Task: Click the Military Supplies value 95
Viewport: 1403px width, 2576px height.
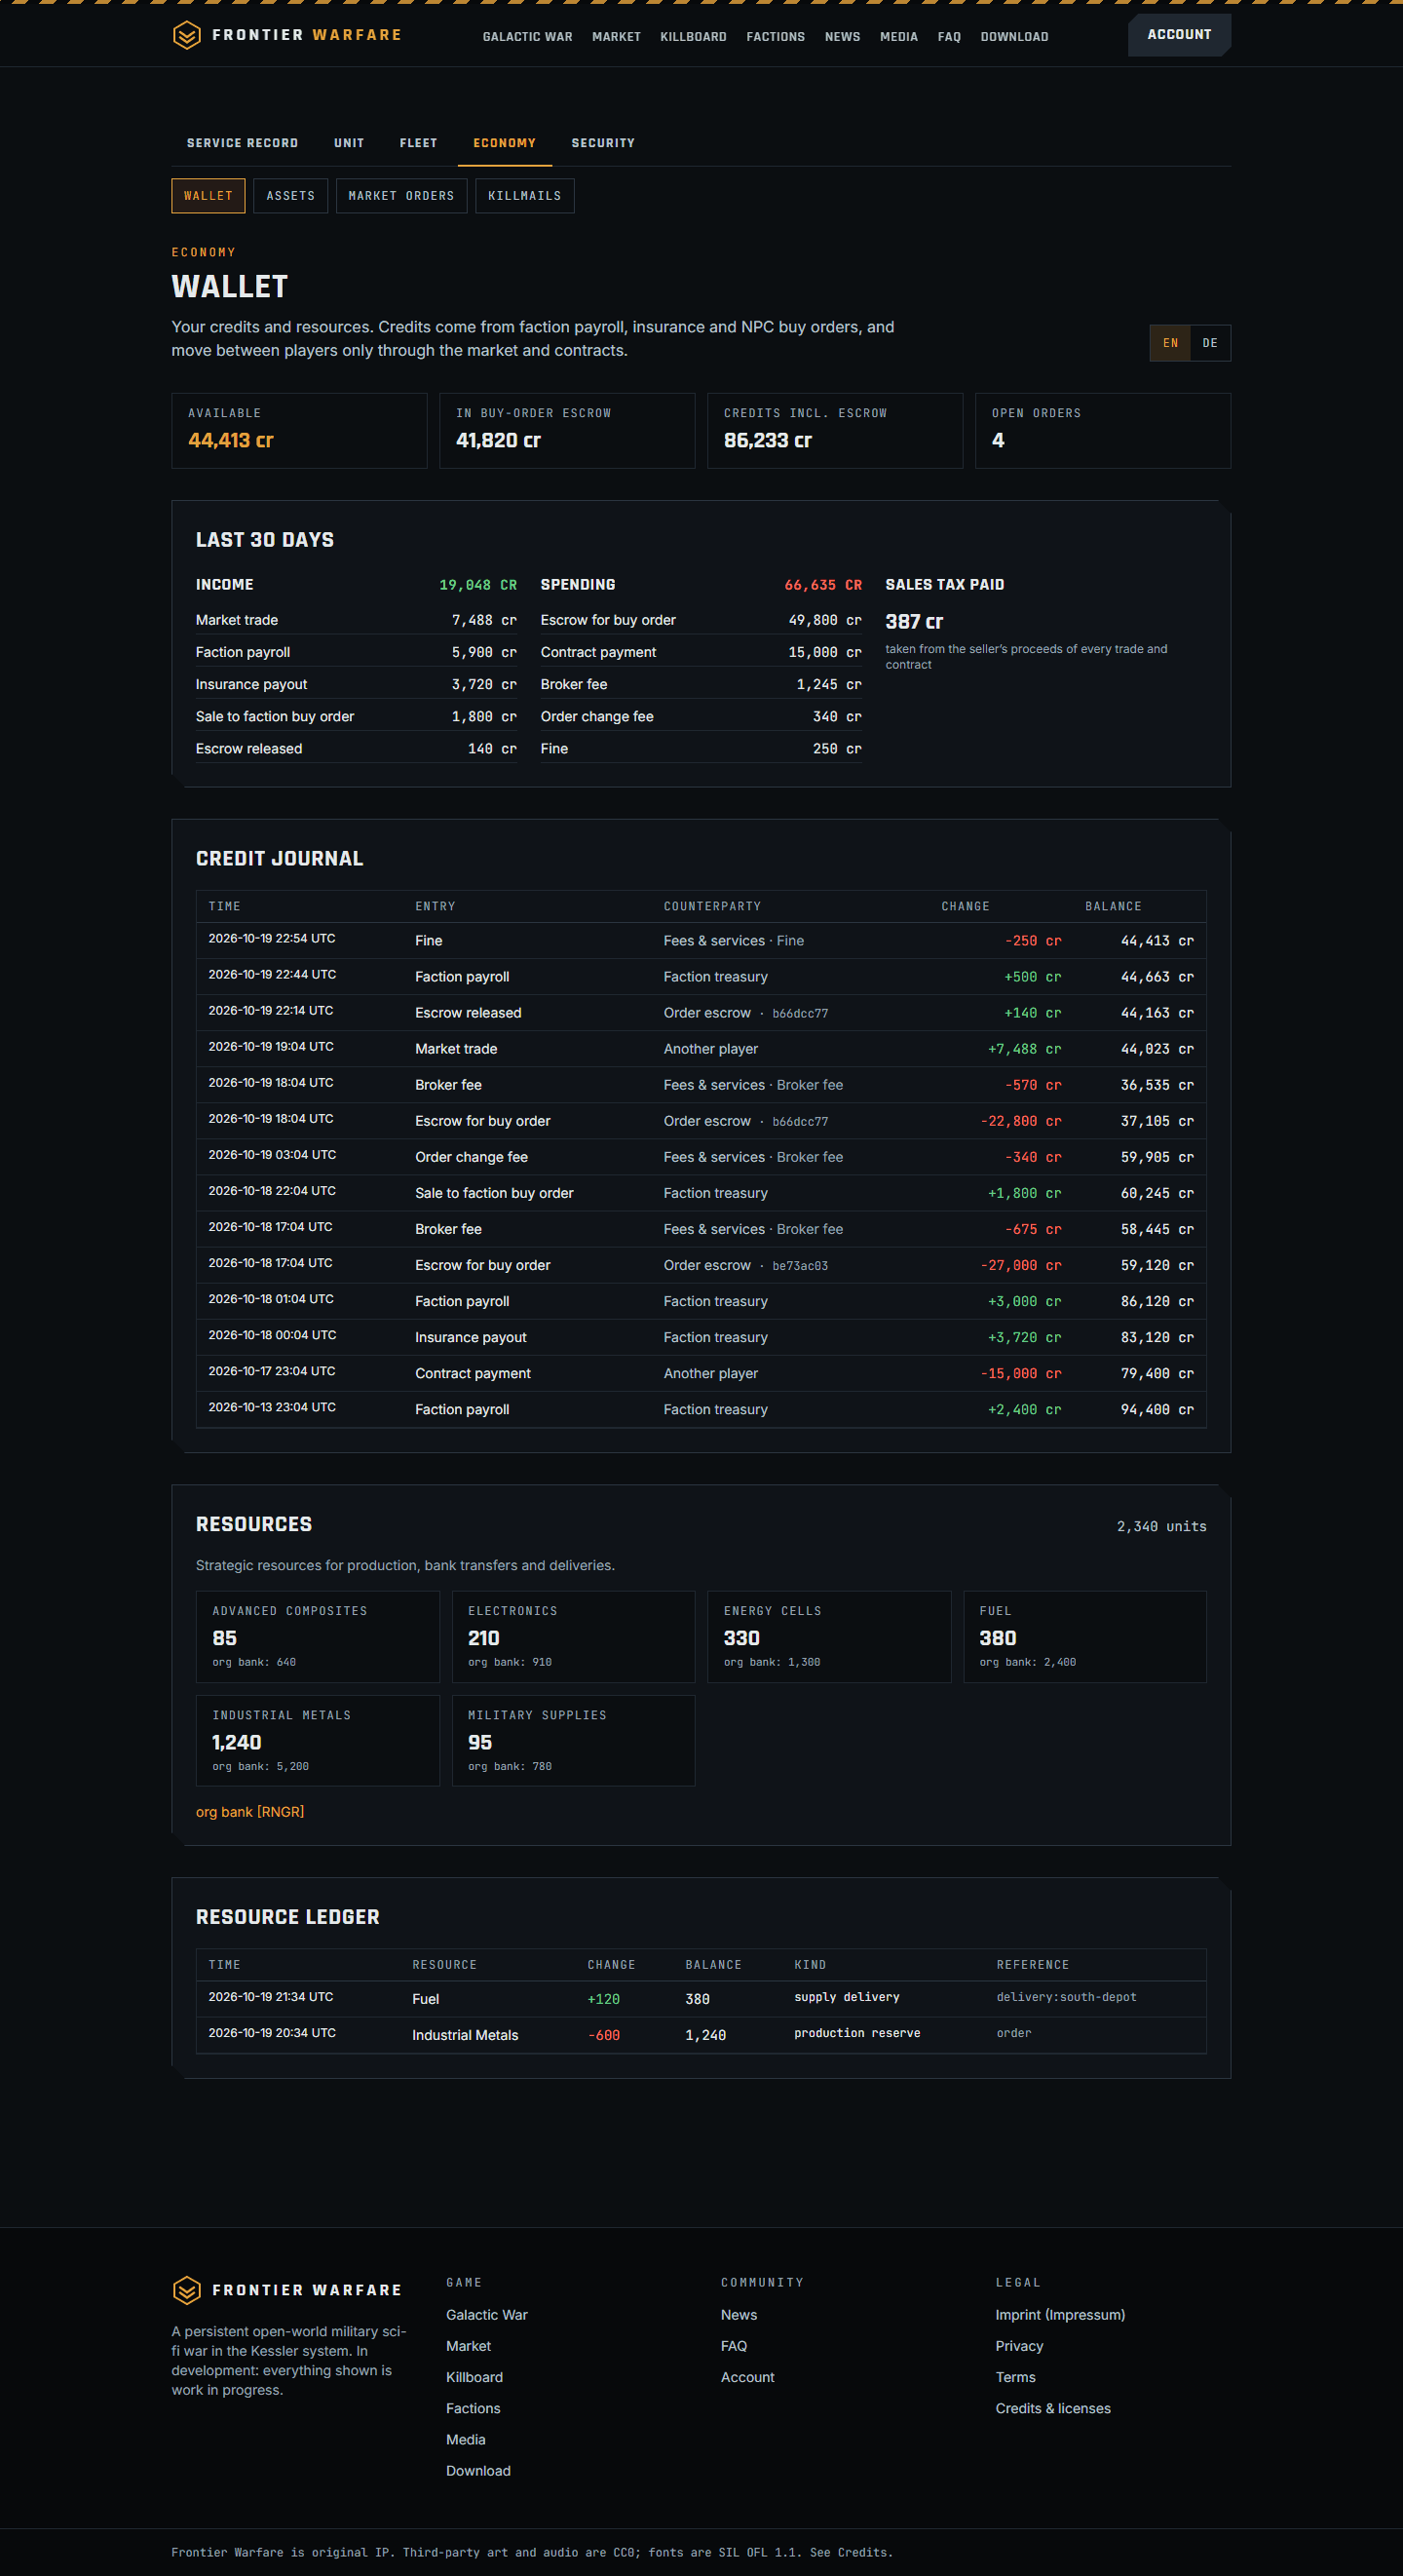Action: 480,1742
